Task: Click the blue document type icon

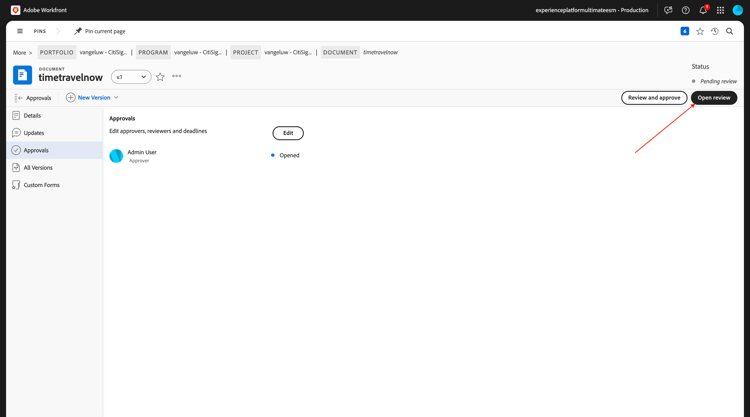Action: click(22, 75)
